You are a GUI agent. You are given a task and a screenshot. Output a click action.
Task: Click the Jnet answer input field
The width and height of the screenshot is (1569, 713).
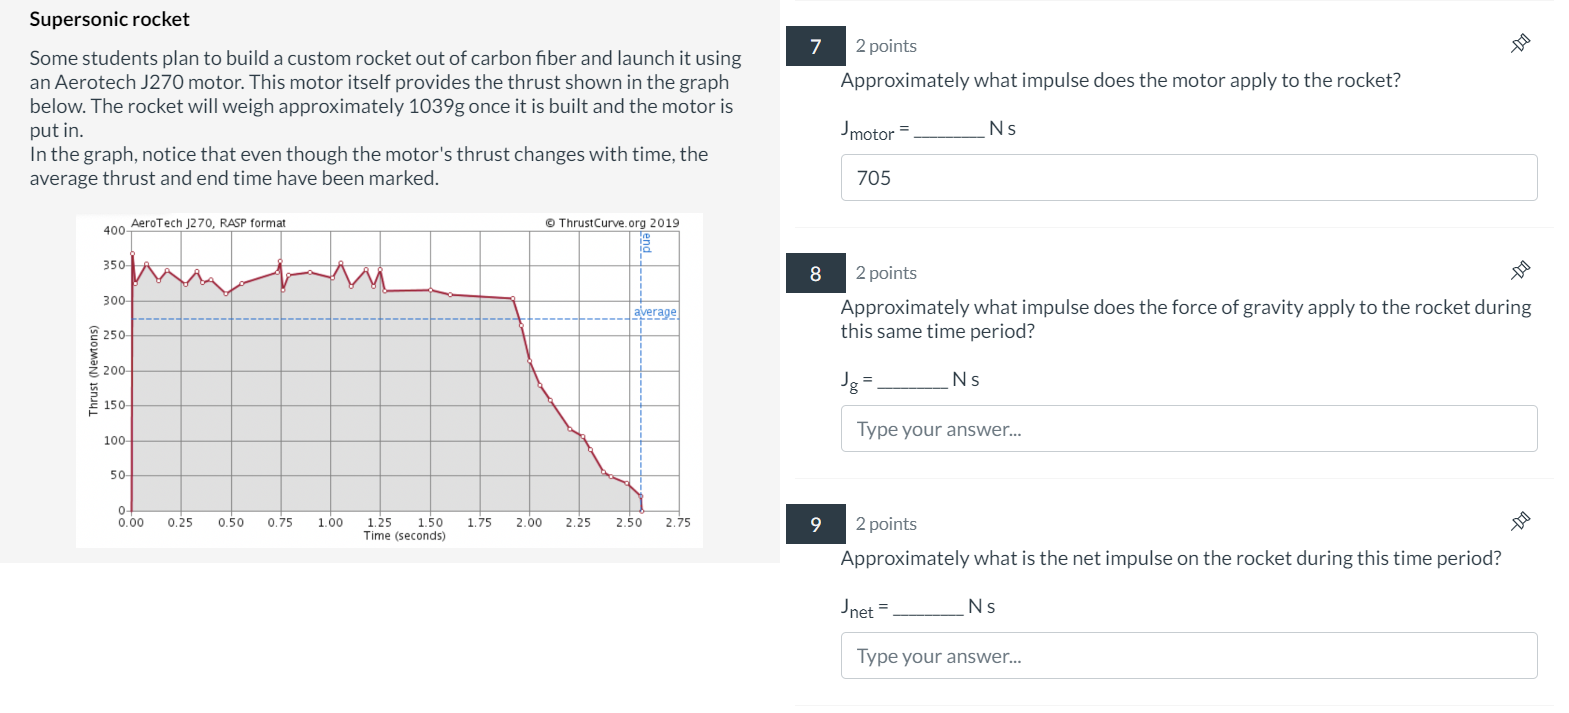(x=1188, y=655)
